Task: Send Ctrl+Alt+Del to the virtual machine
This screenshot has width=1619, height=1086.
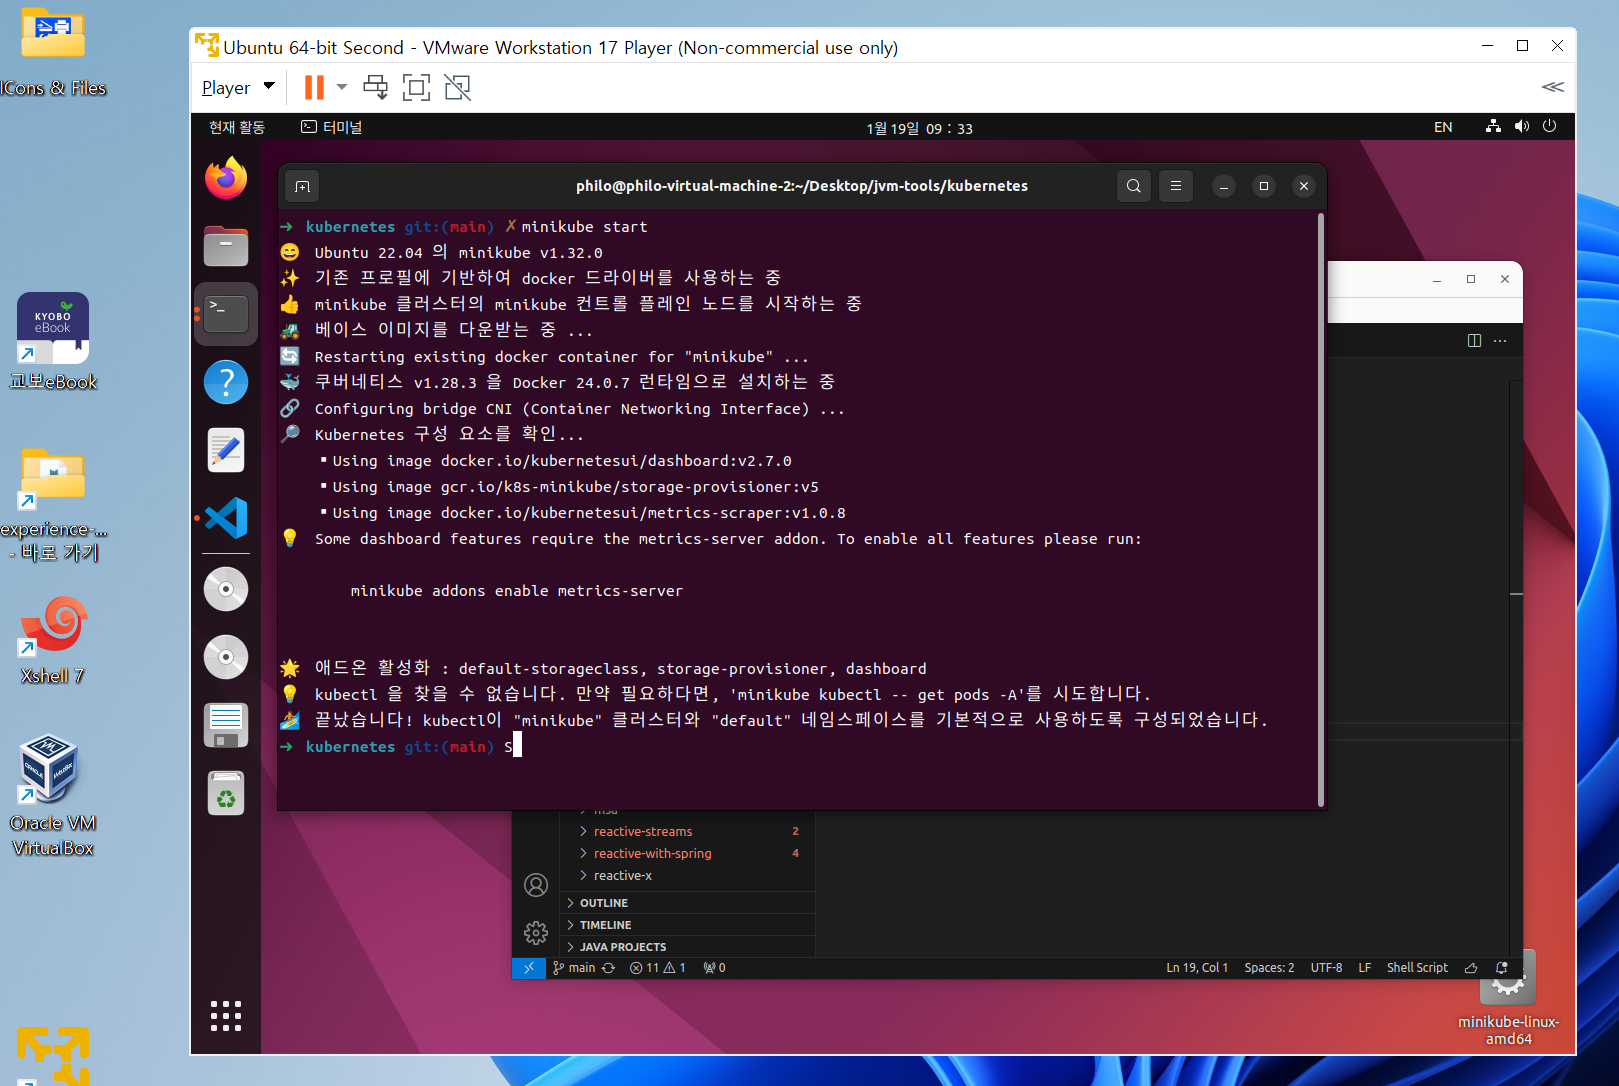Action: point(376,88)
